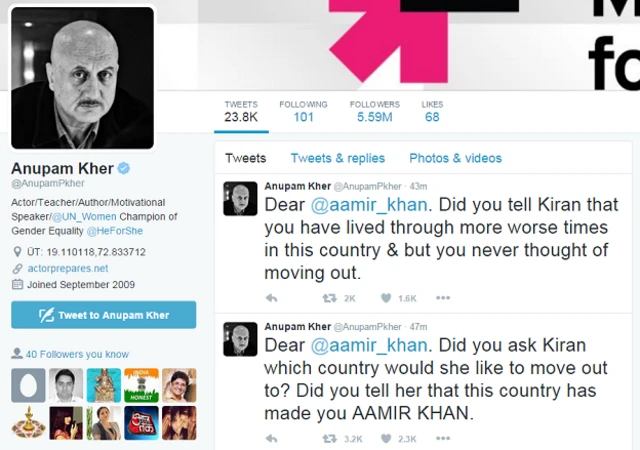The width and height of the screenshot is (640, 450).
Task: Click the Tweet to Anupam Kher button
Action: pos(104,315)
